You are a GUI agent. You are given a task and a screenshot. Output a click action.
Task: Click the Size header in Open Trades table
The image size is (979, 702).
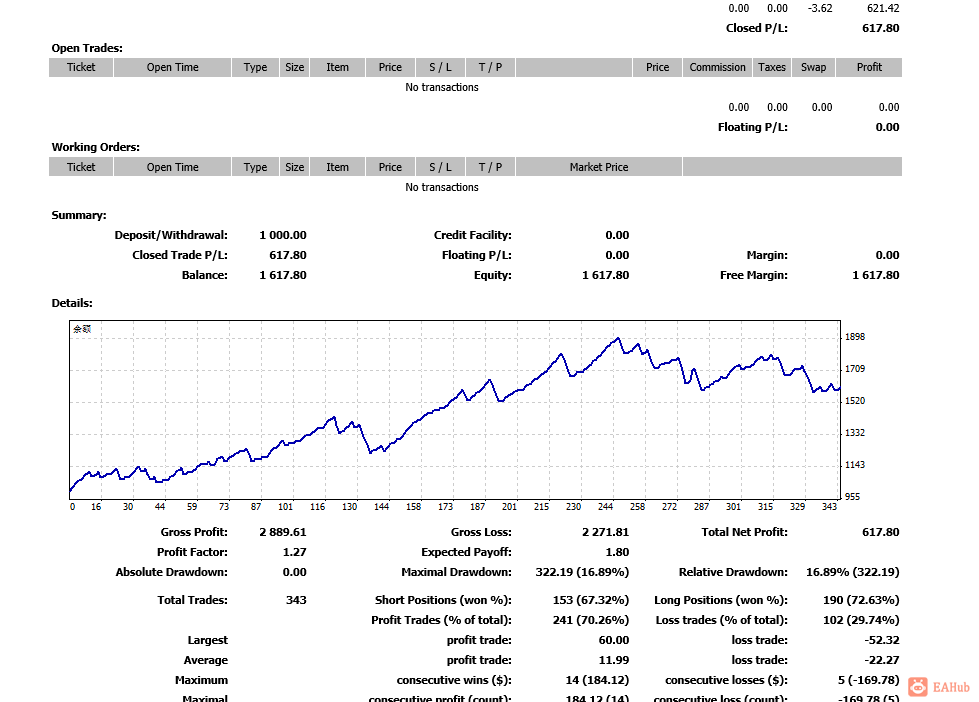coord(295,67)
